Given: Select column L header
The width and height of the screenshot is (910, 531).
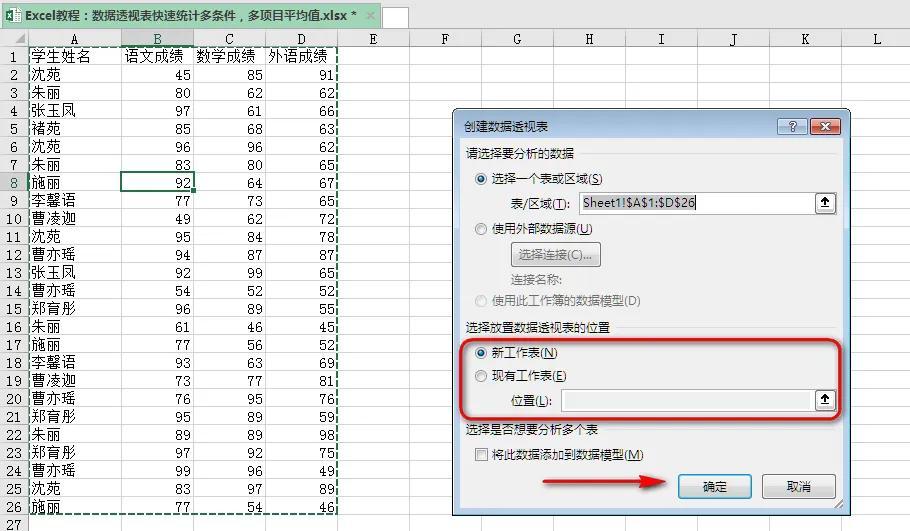Looking at the screenshot, I should (x=877, y=39).
